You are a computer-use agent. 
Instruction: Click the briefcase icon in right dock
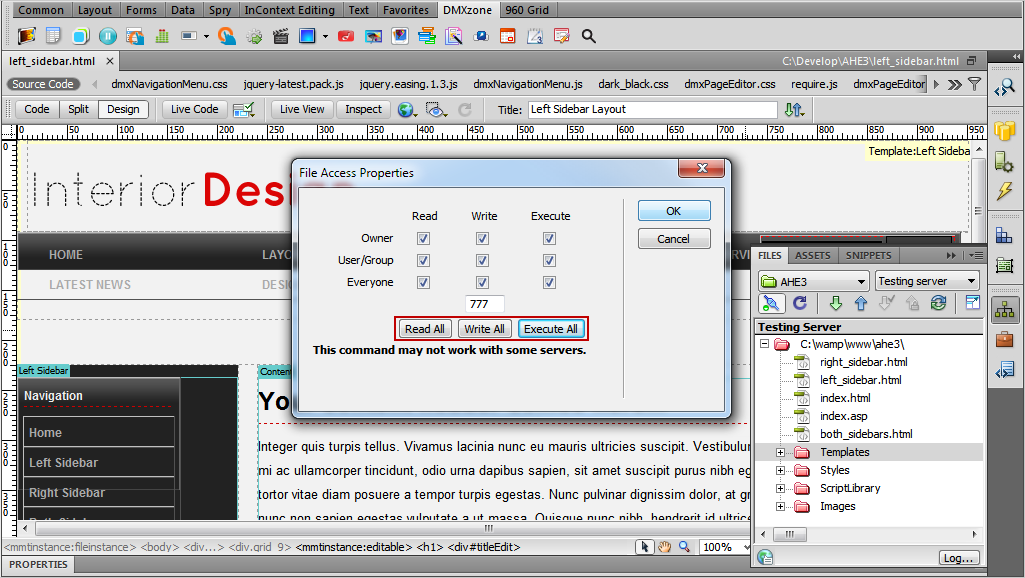(x=1004, y=339)
